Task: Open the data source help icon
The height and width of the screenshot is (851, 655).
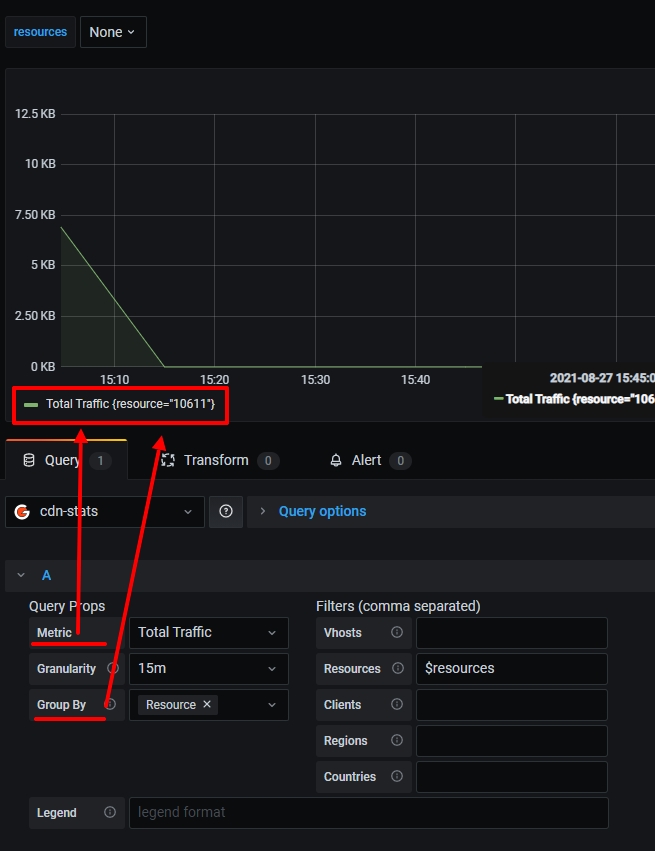Action: [226, 511]
